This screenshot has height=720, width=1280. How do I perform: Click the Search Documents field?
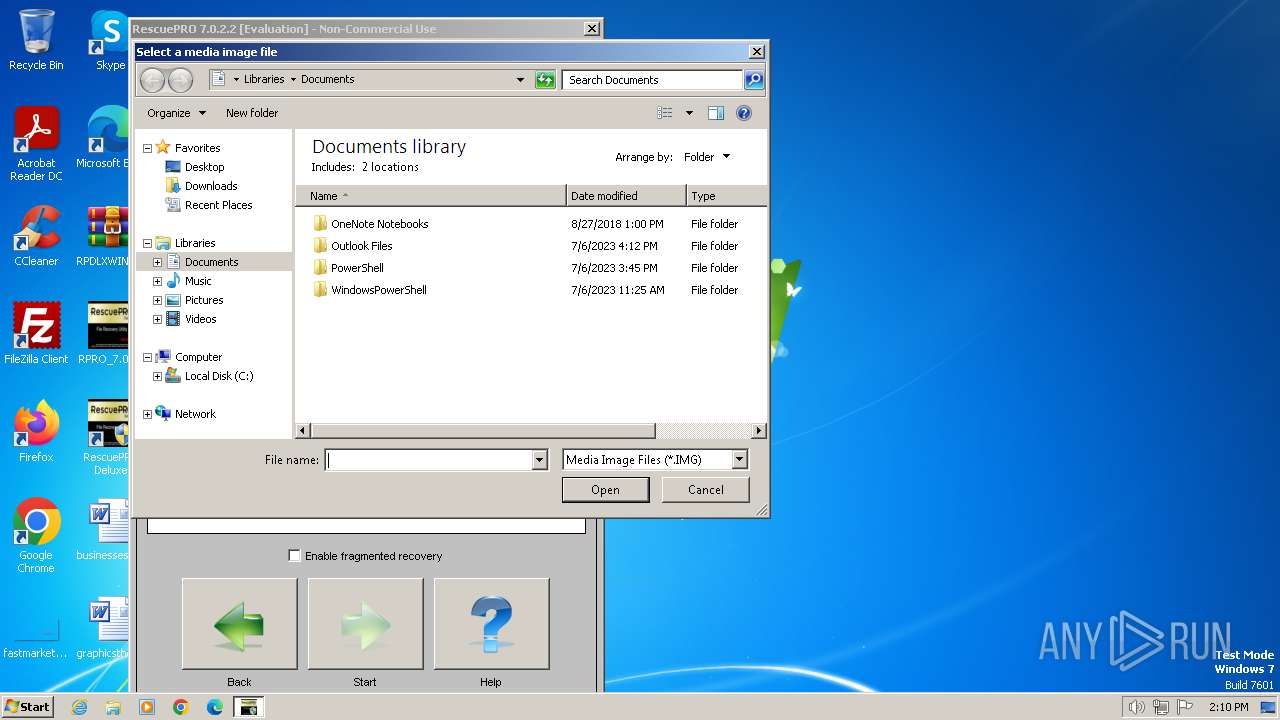(x=653, y=80)
